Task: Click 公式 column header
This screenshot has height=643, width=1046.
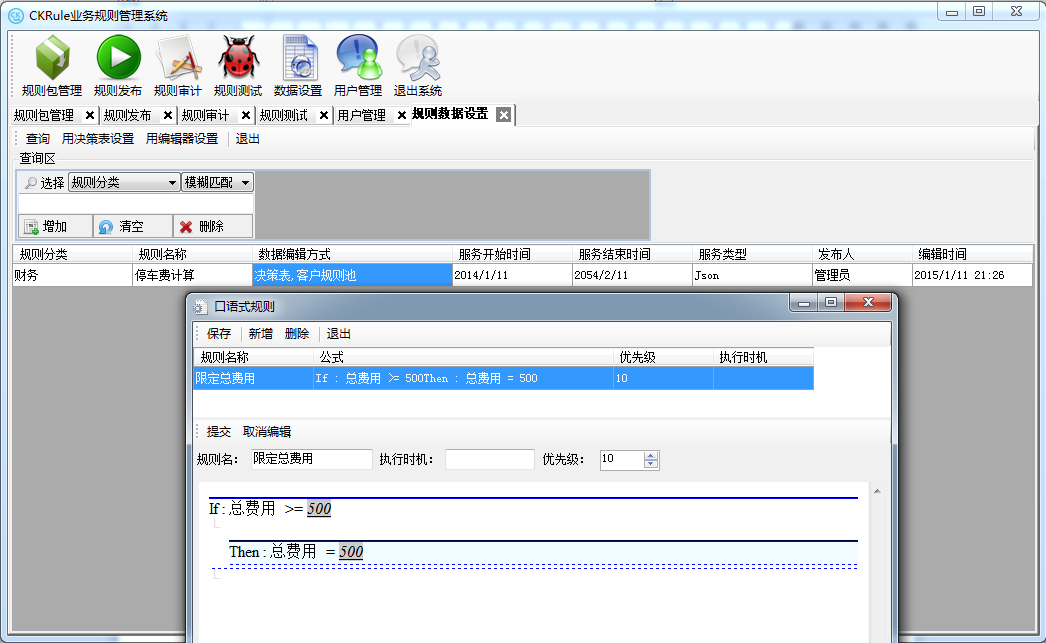Action: 463,358
